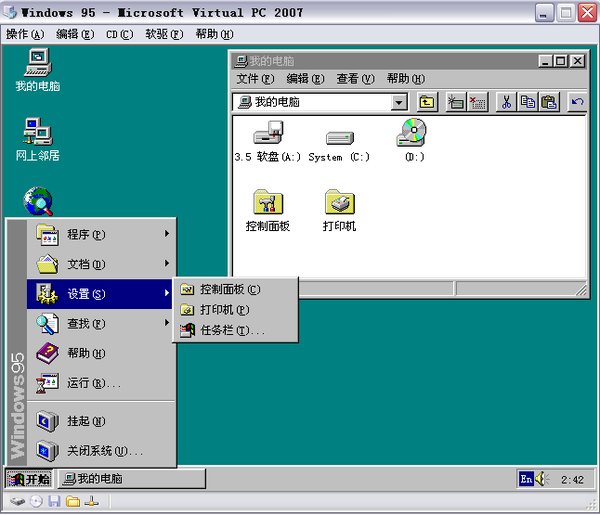The height and width of the screenshot is (515, 600).
Task: Open 帮助(H) in Start menu
Action: point(101,353)
